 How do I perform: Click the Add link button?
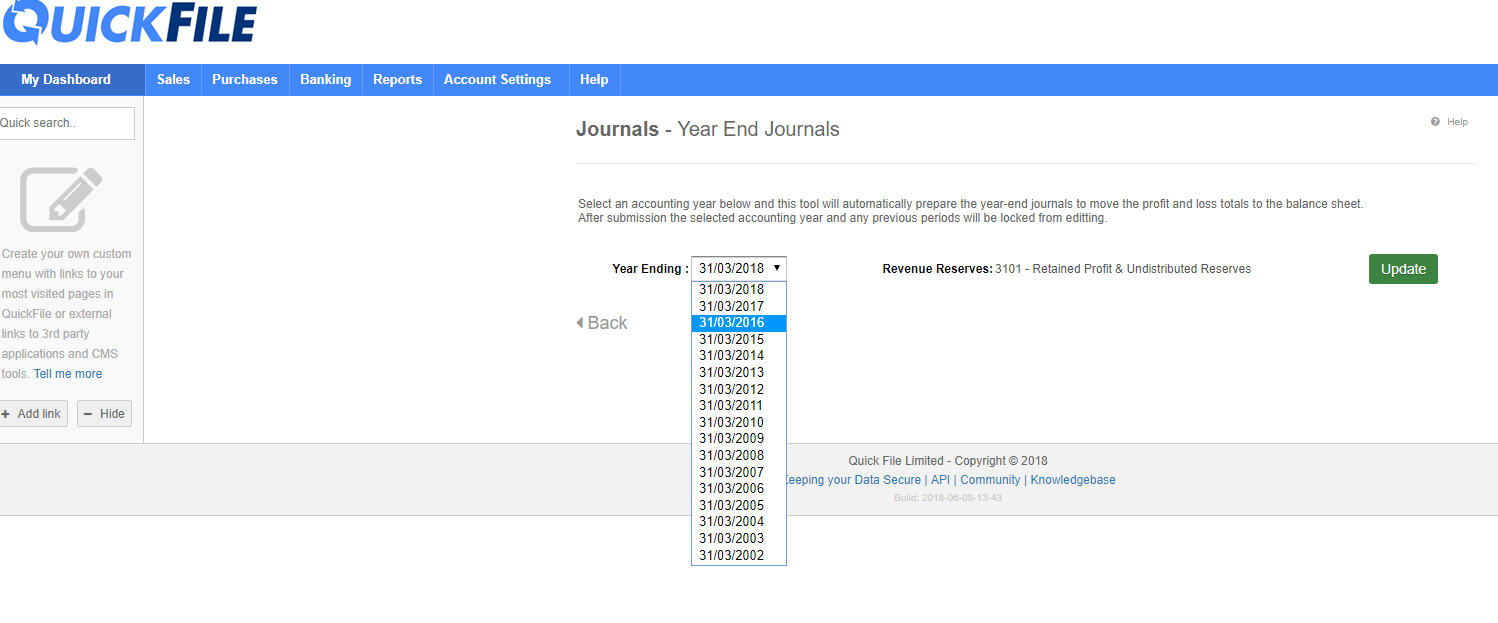pos(33,414)
